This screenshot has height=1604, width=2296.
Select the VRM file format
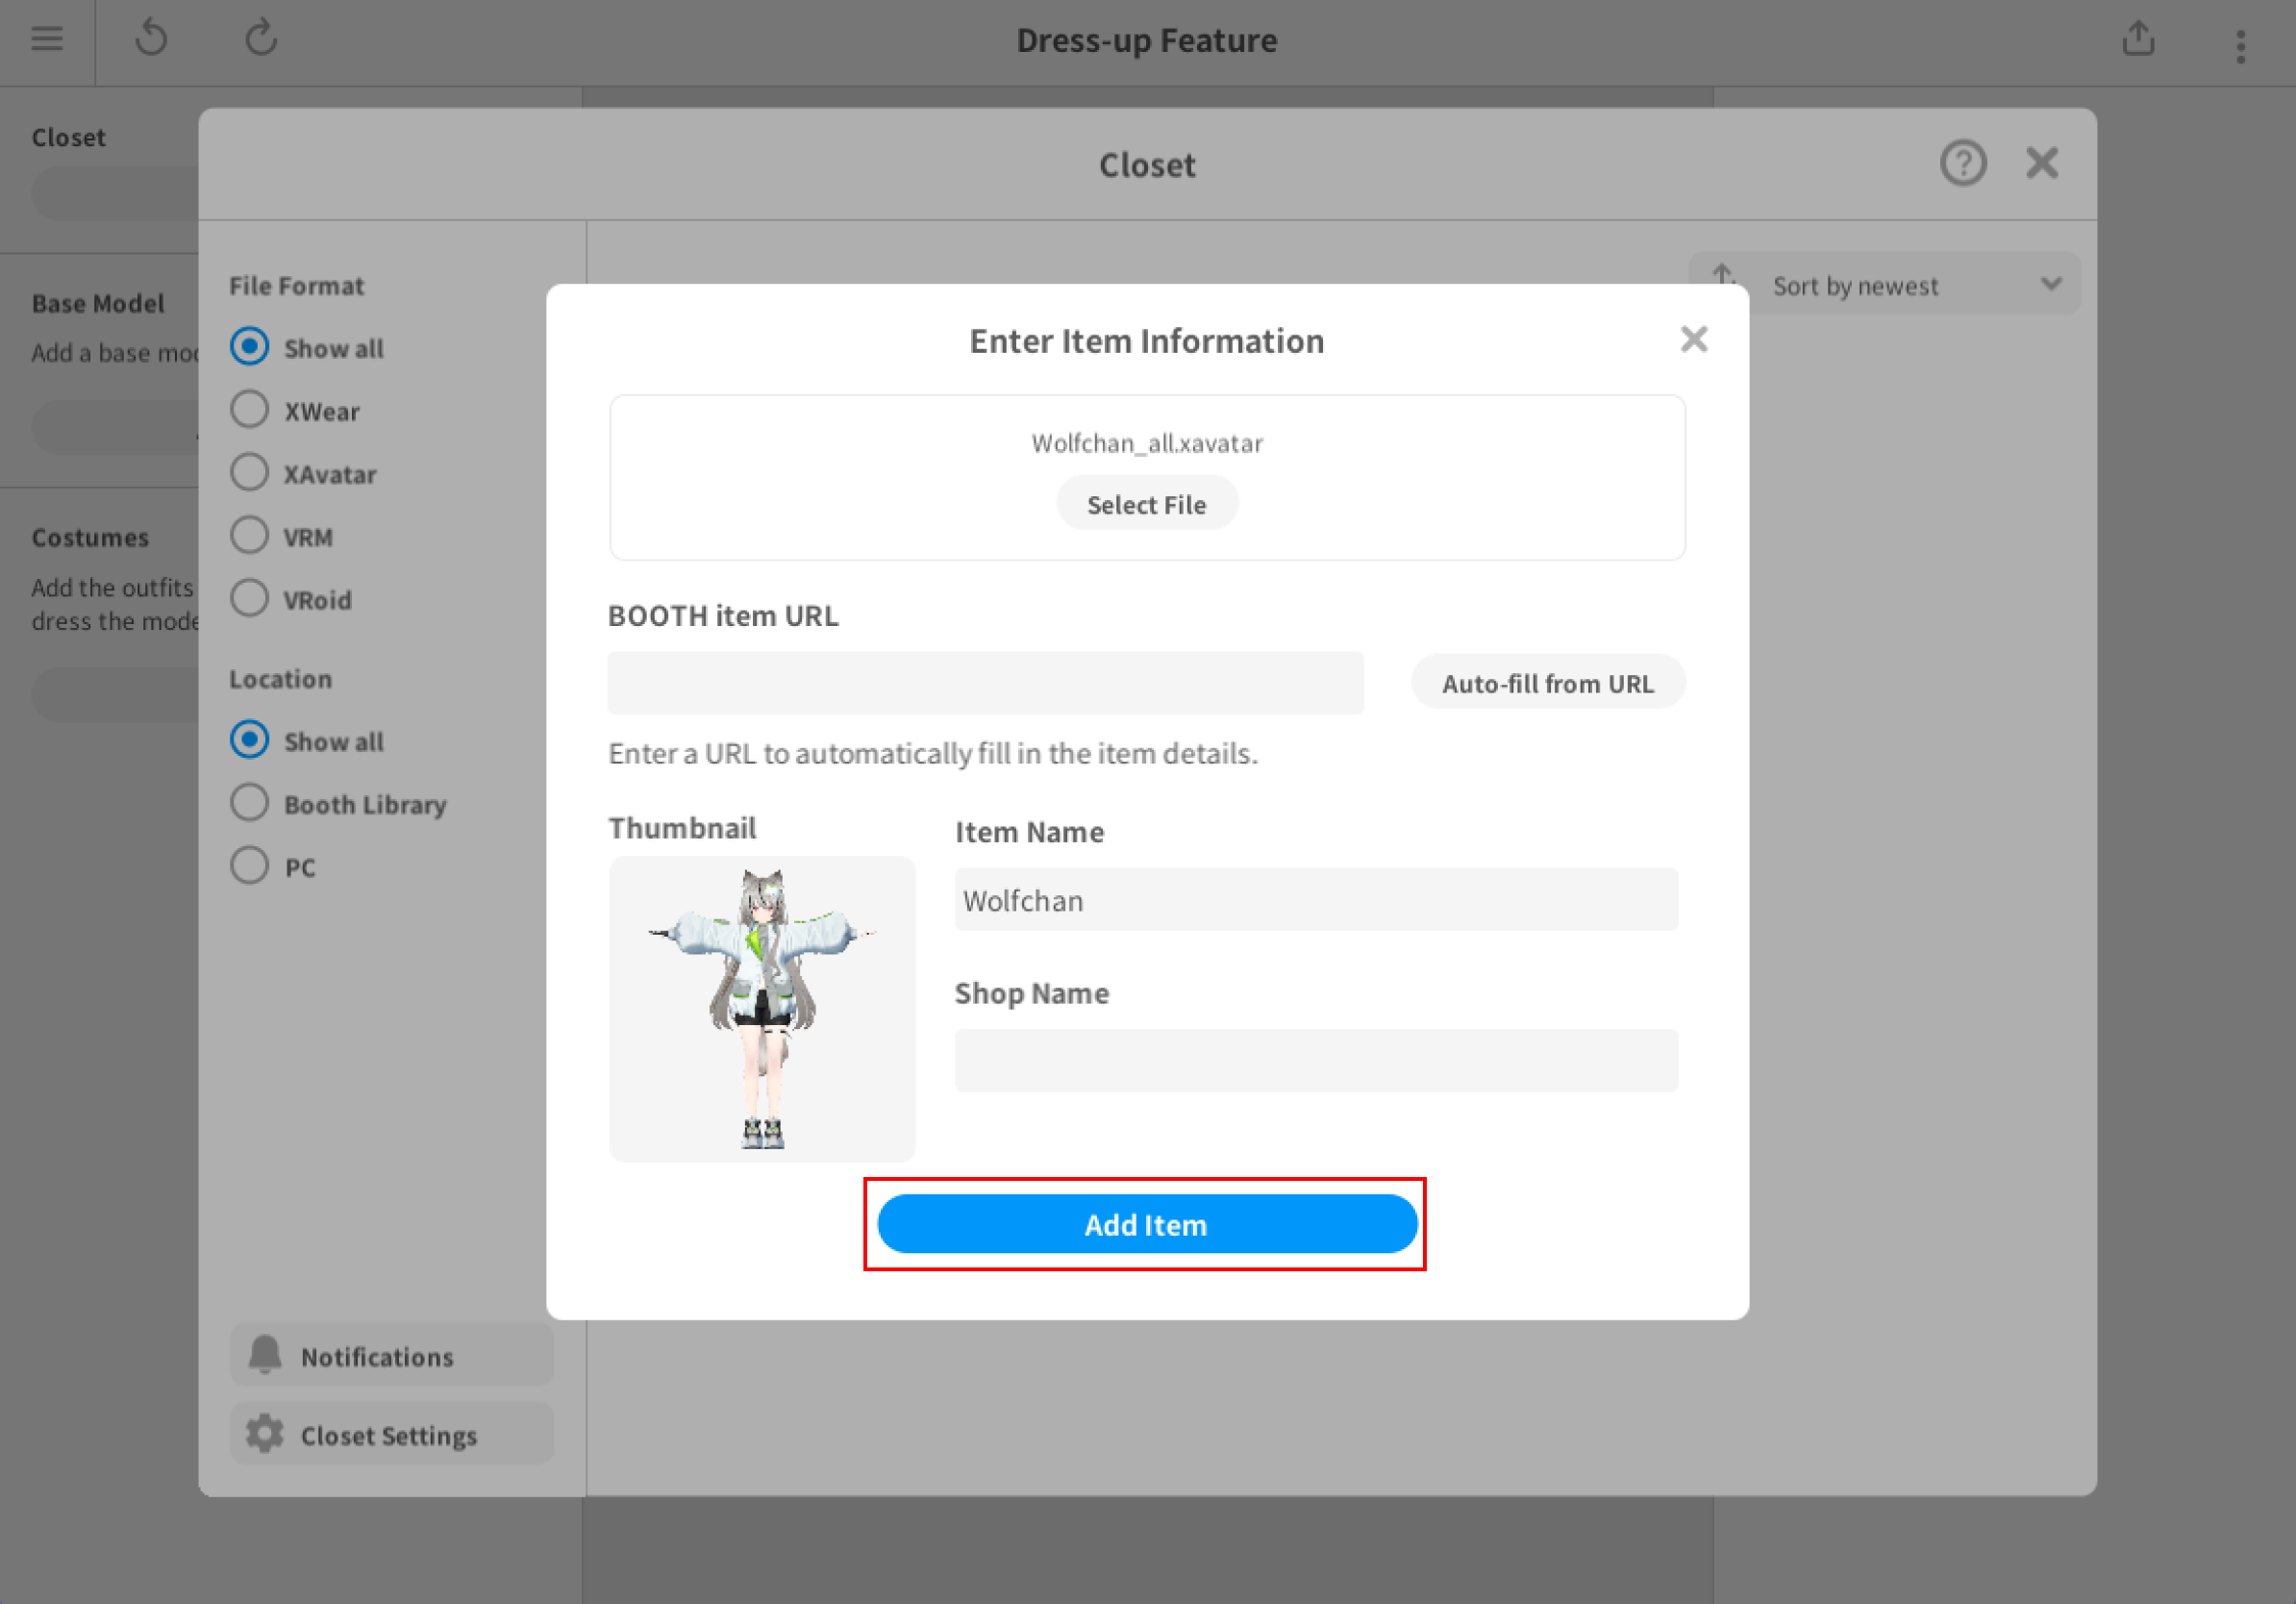pyautogui.click(x=249, y=536)
